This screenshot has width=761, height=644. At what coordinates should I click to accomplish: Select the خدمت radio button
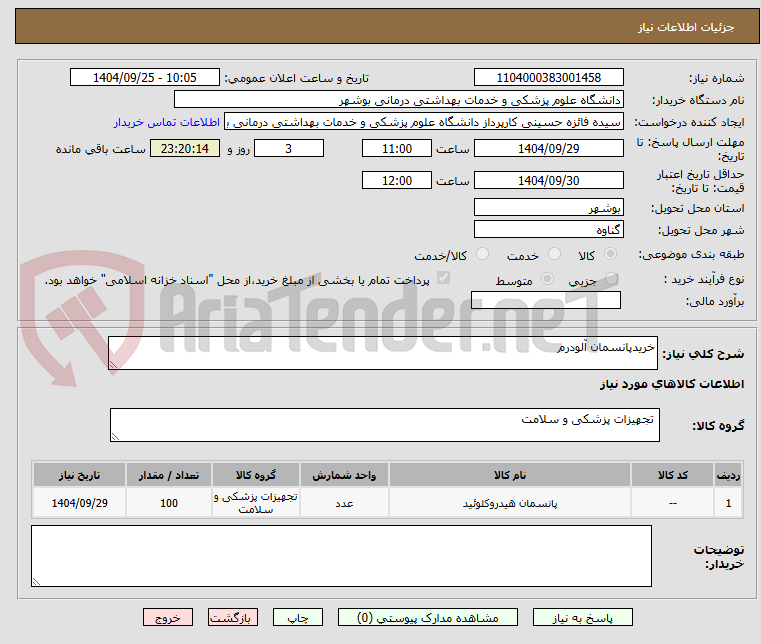tap(554, 254)
